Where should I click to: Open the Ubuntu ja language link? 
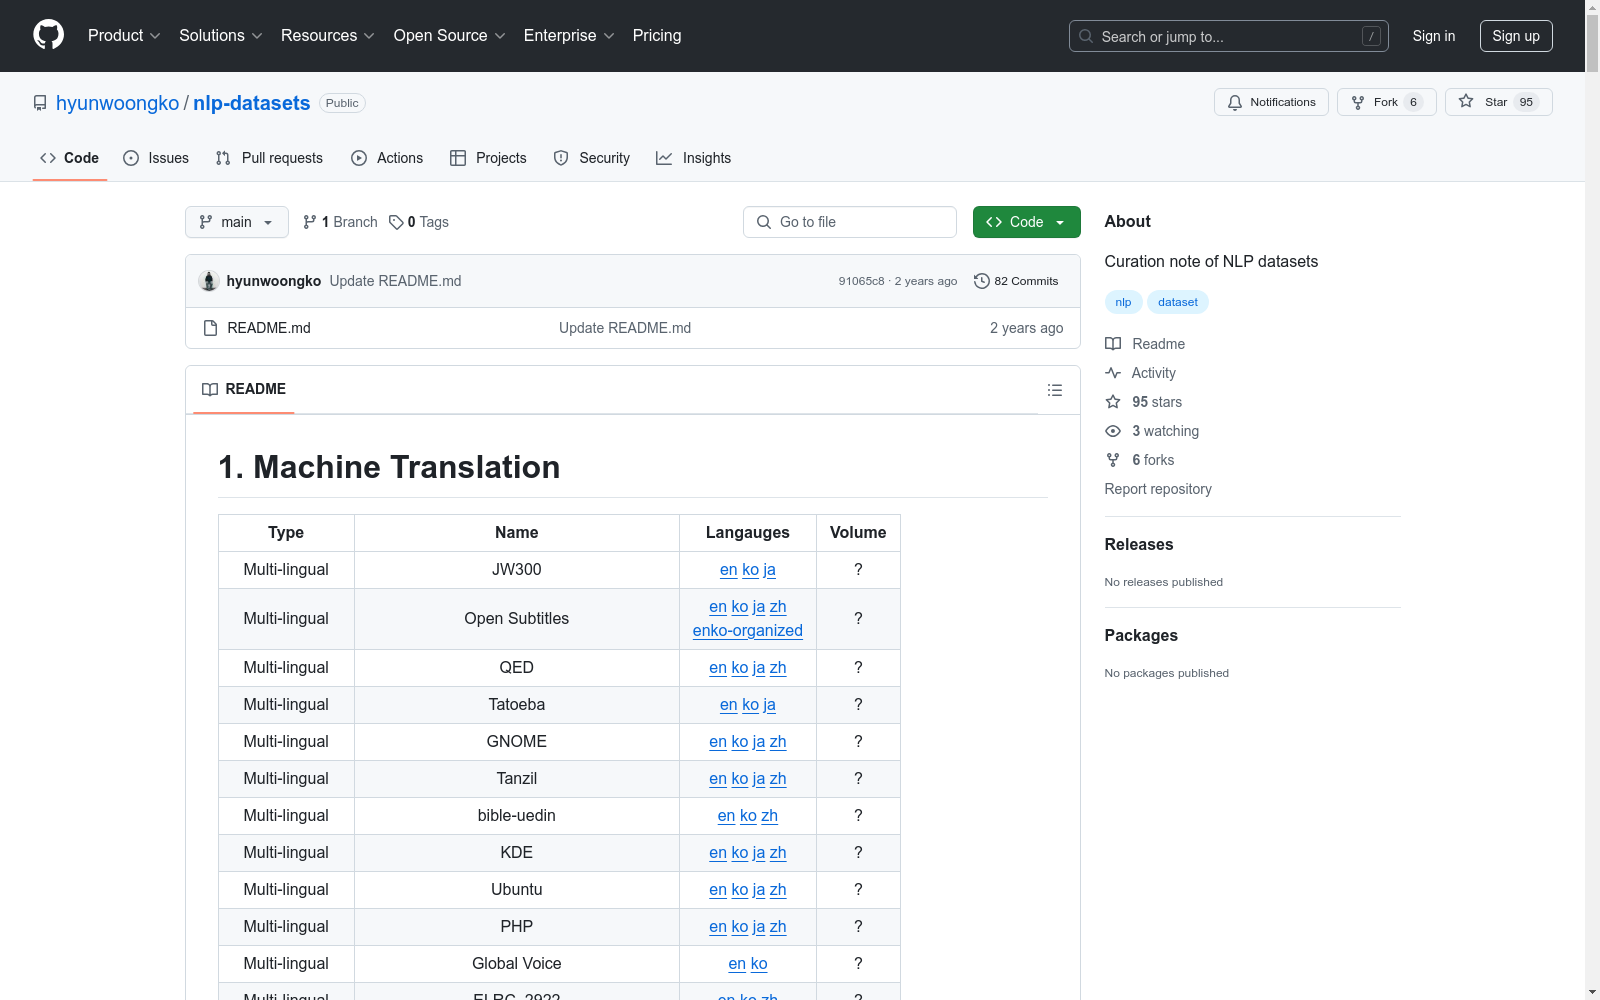click(x=759, y=890)
